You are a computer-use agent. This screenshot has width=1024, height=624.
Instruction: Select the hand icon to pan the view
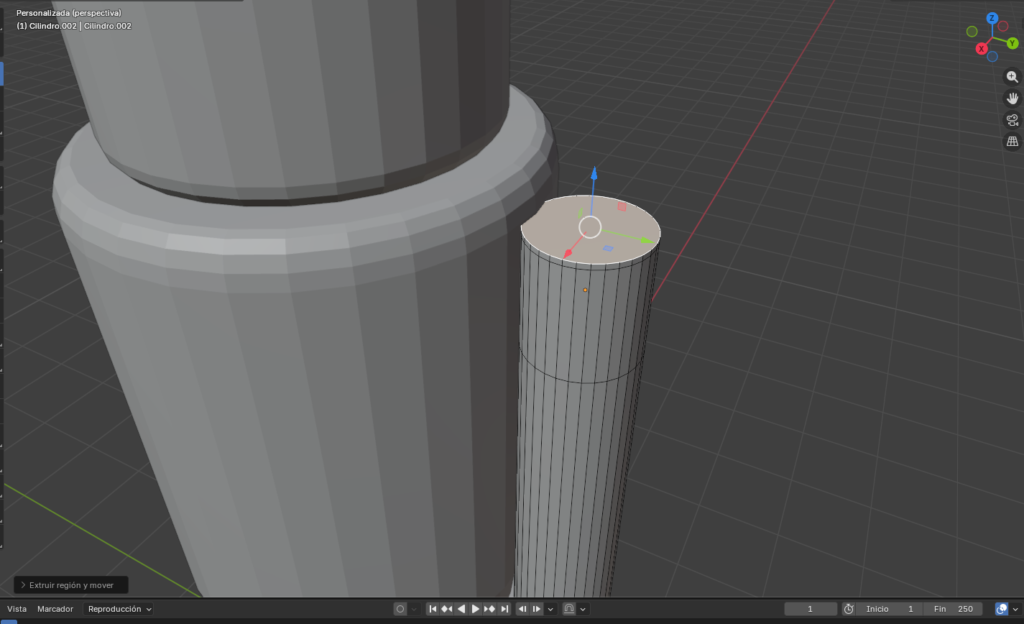click(x=1011, y=98)
